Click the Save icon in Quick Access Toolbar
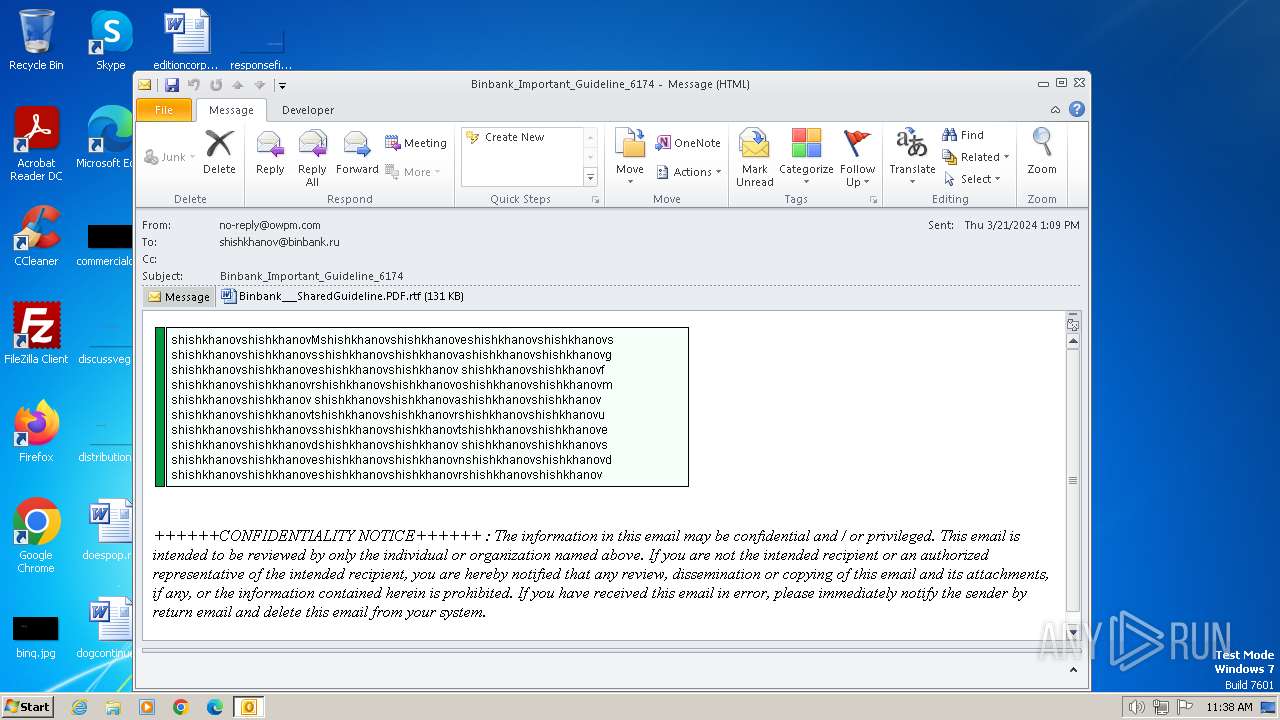Viewport: 1280px width, 720px height. coord(172,85)
